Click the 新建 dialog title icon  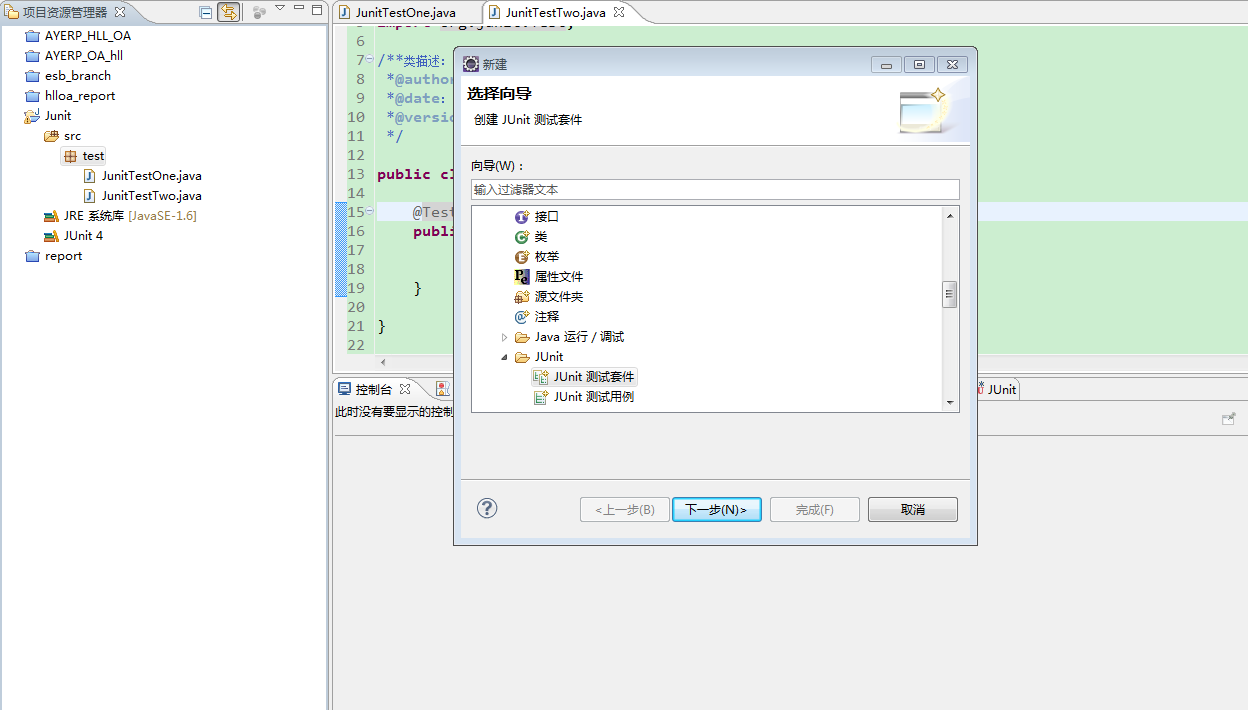click(x=470, y=64)
